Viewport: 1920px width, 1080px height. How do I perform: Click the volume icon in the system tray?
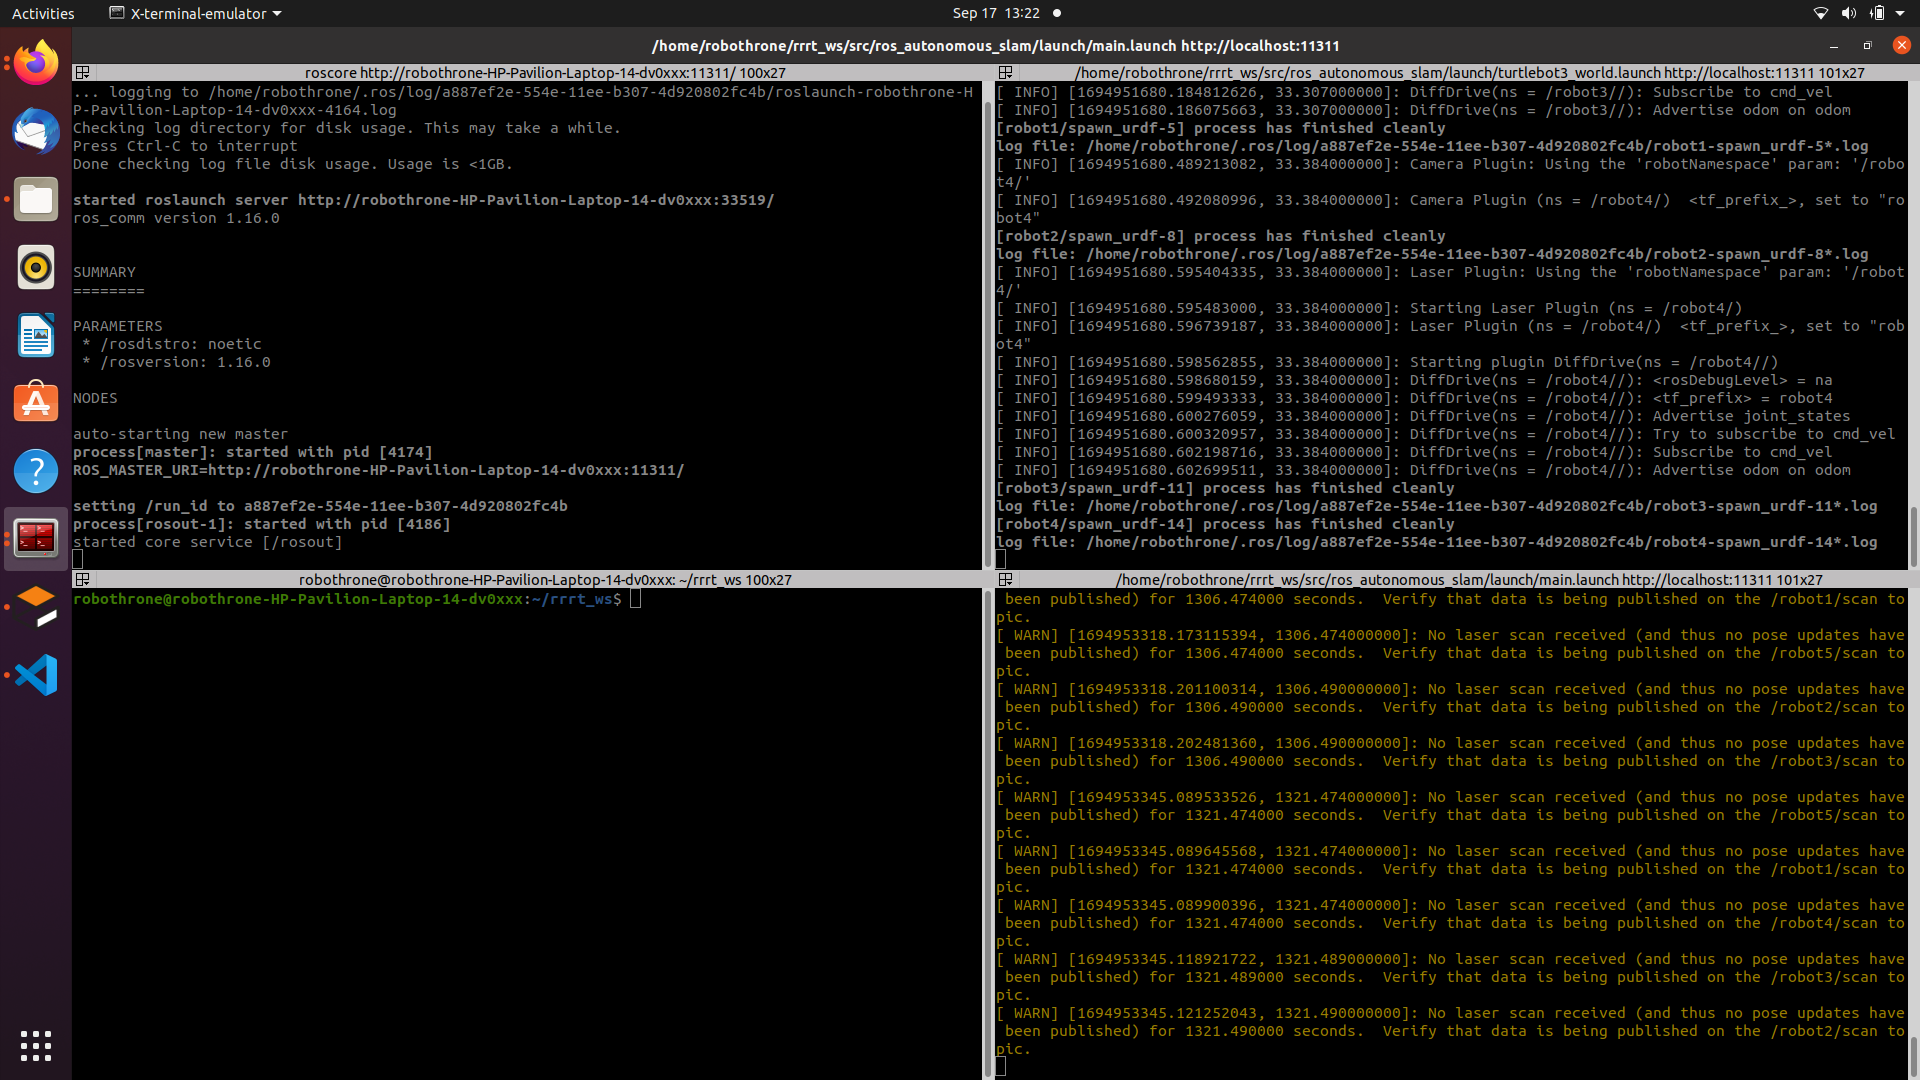pyautogui.click(x=1849, y=13)
